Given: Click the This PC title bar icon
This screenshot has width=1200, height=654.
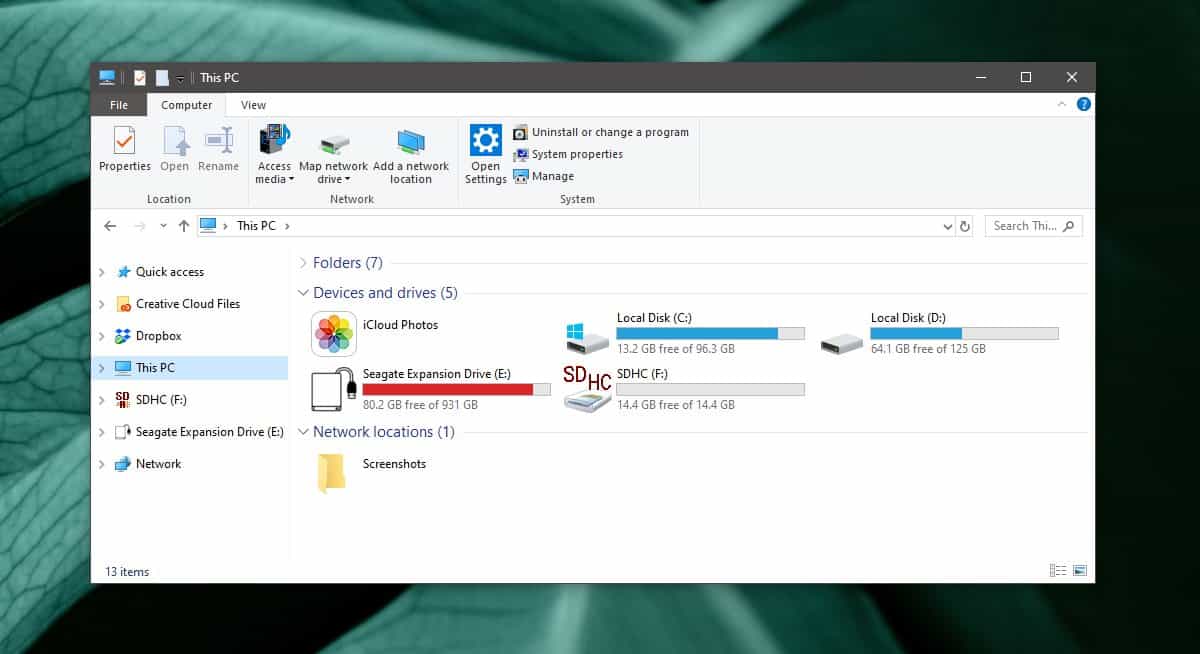Looking at the screenshot, I should coord(107,78).
